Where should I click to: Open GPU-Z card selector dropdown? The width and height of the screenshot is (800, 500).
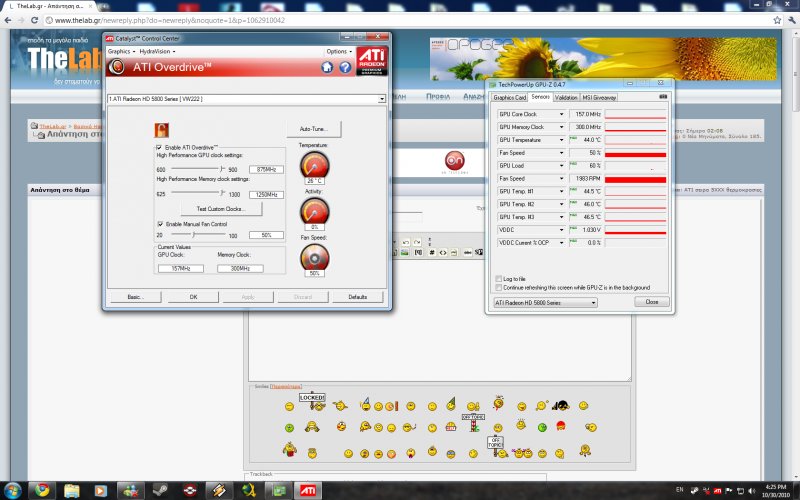click(x=545, y=303)
